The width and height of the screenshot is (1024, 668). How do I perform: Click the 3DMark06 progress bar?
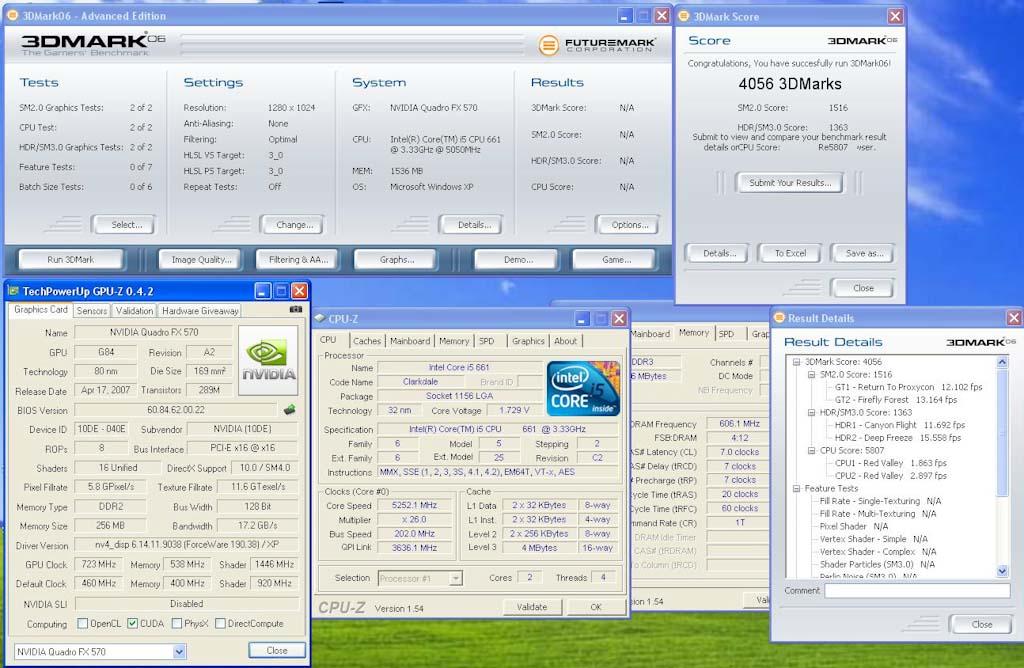[352, 44]
